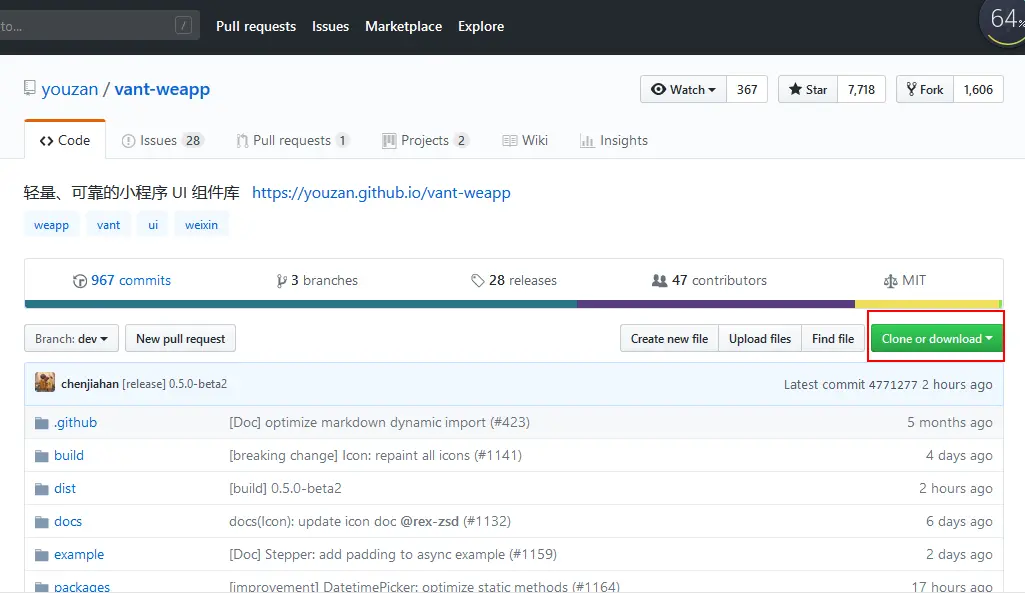The width and height of the screenshot is (1025, 593).
Task: Open the youzan owner link
Action: pos(70,89)
